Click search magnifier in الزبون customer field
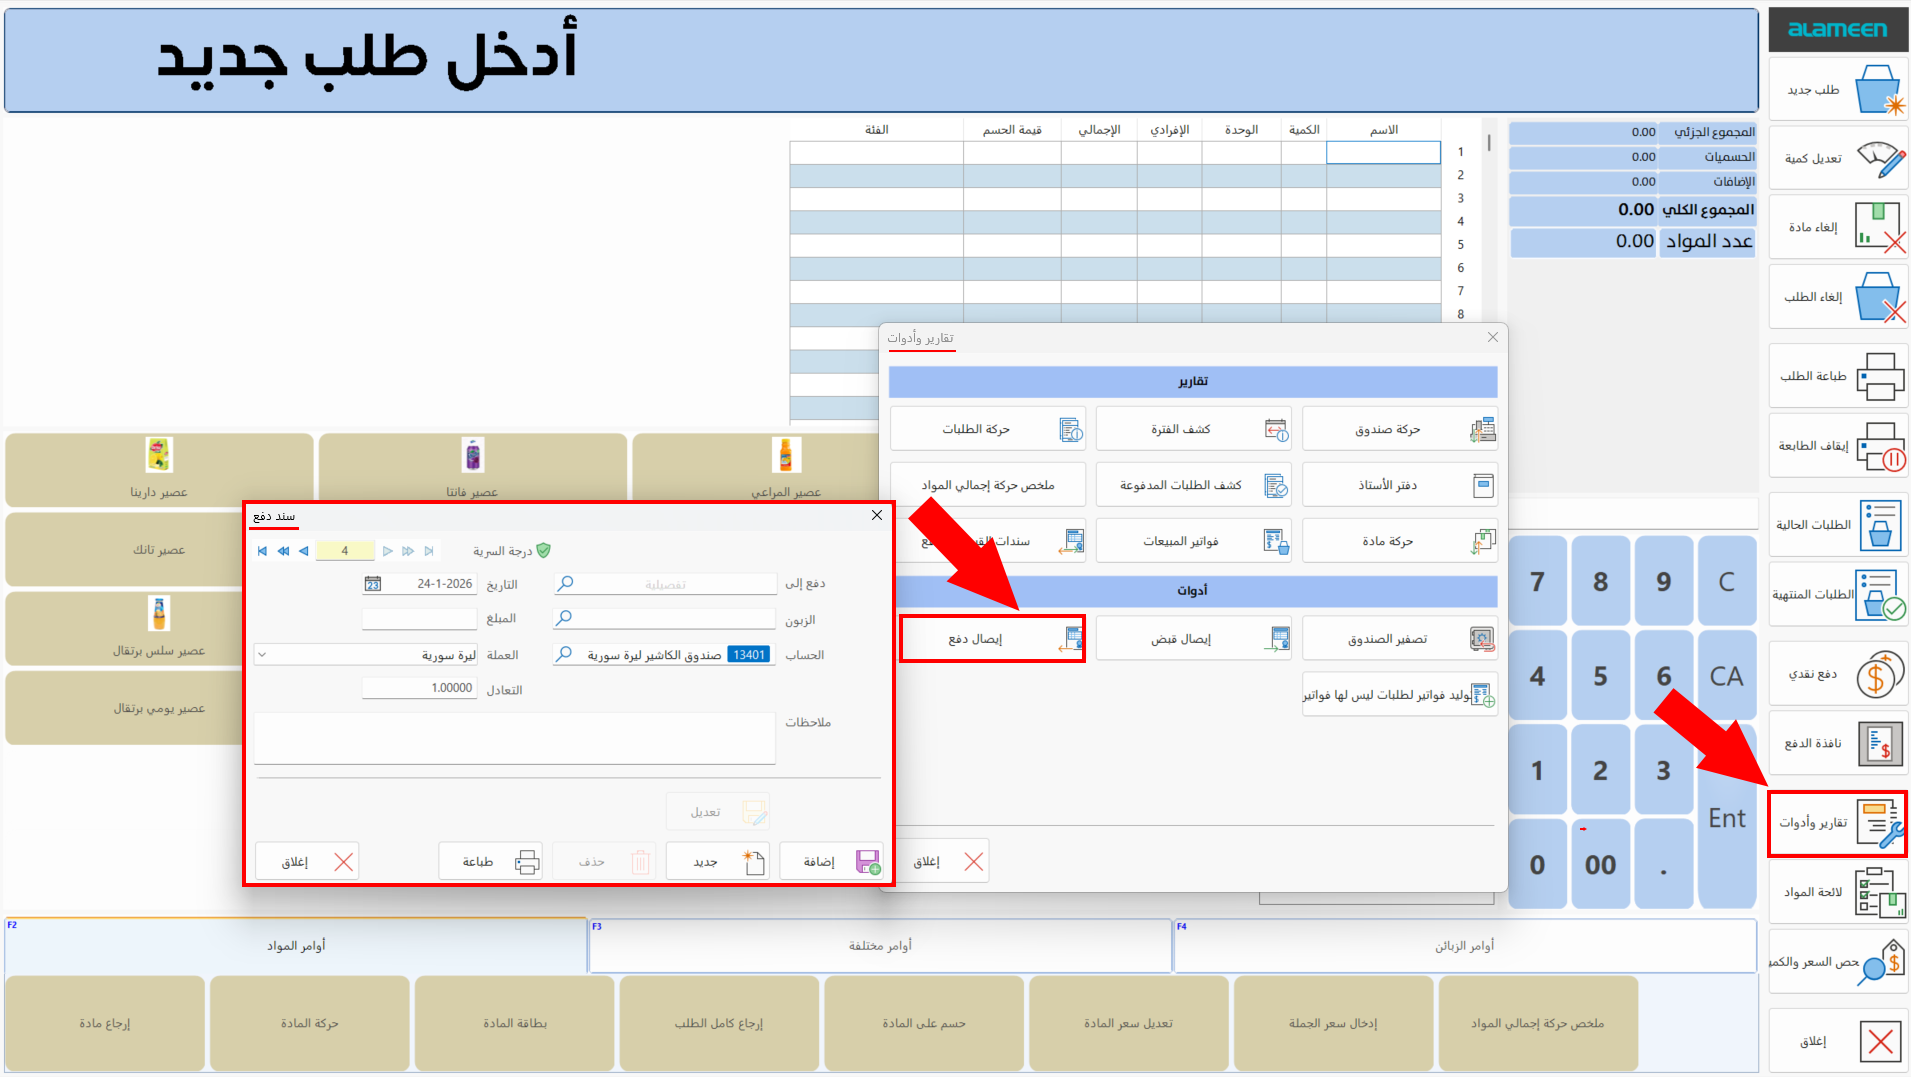Viewport: 1911px width, 1077px height. coord(565,619)
